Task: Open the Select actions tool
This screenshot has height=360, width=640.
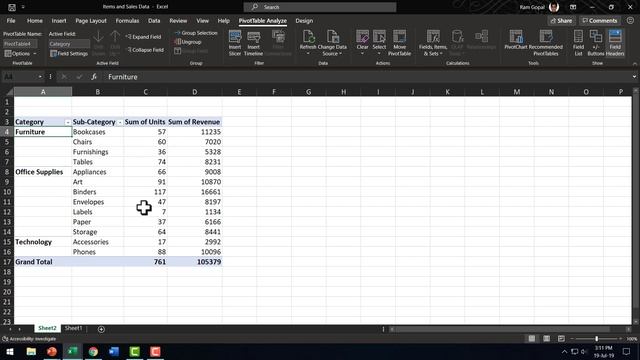Action: (x=379, y=42)
